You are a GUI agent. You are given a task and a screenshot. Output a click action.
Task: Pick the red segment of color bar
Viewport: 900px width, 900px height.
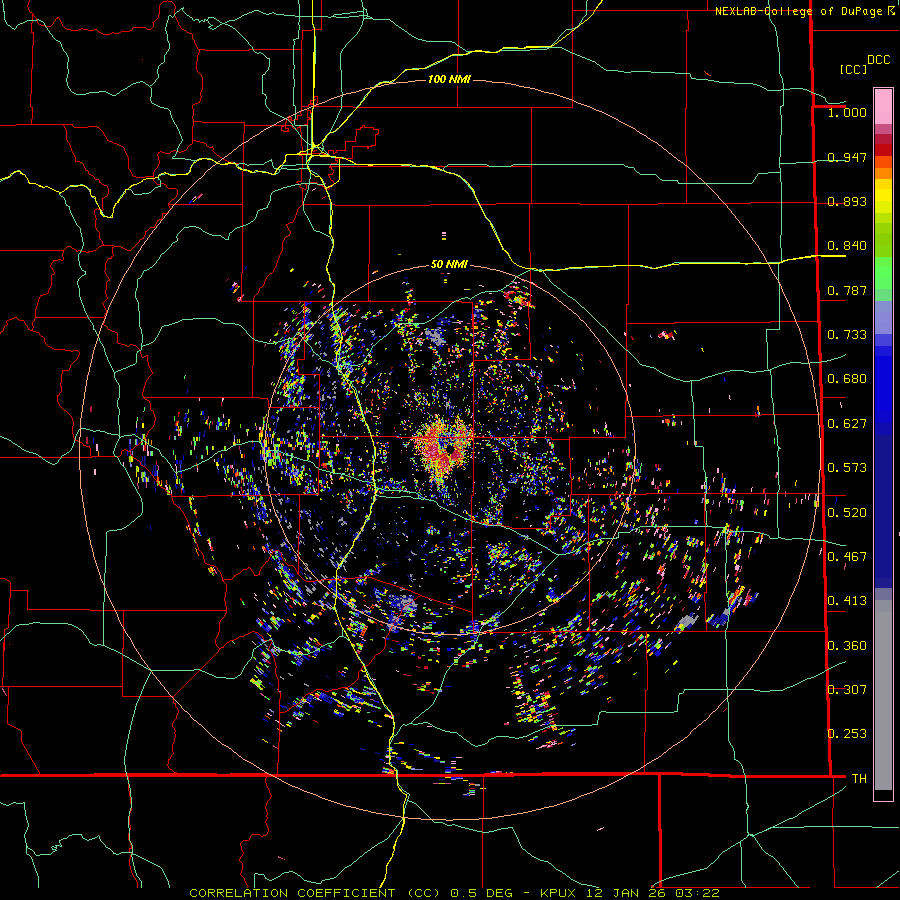pyautogui.click(x=883, y=150)
